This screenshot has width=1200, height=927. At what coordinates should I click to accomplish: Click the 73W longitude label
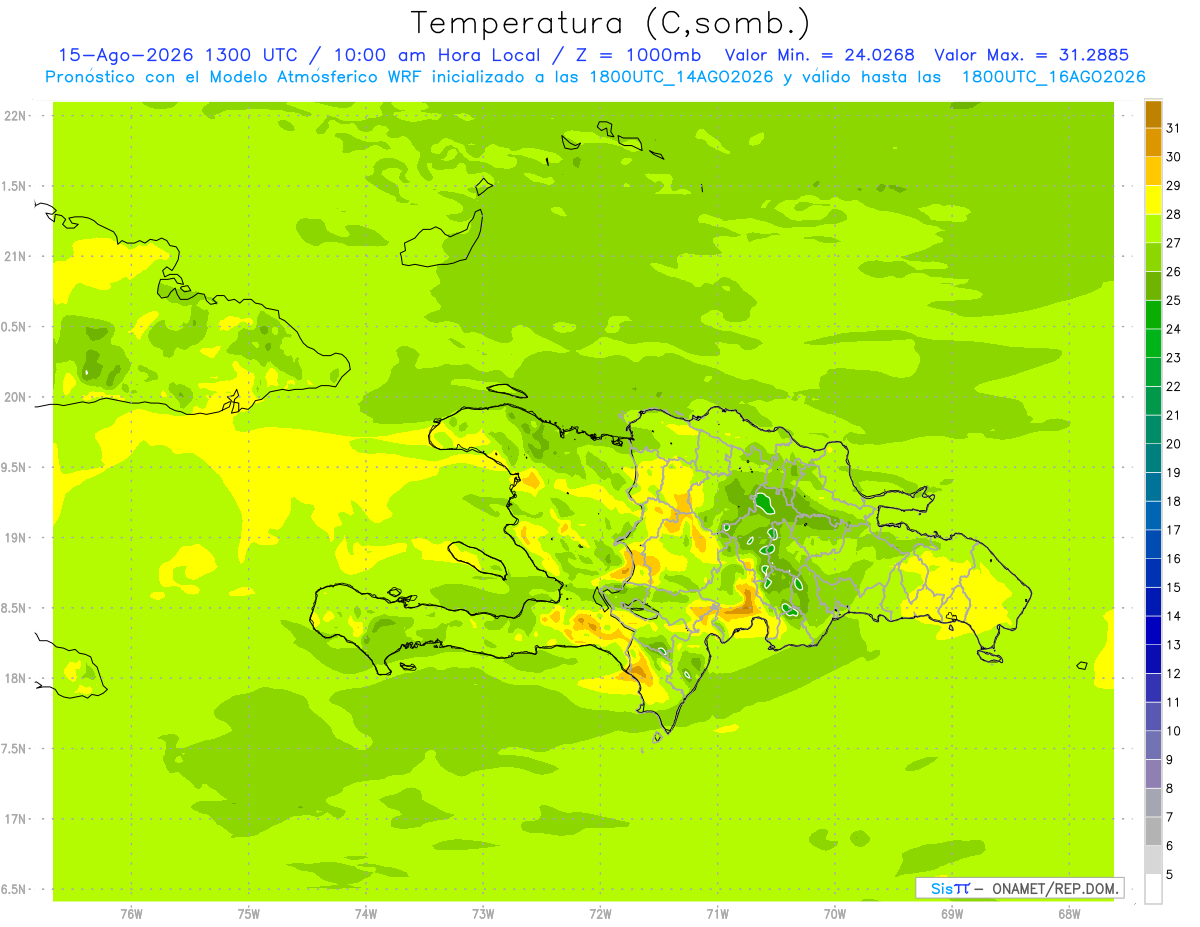click(x=483, y=914)
